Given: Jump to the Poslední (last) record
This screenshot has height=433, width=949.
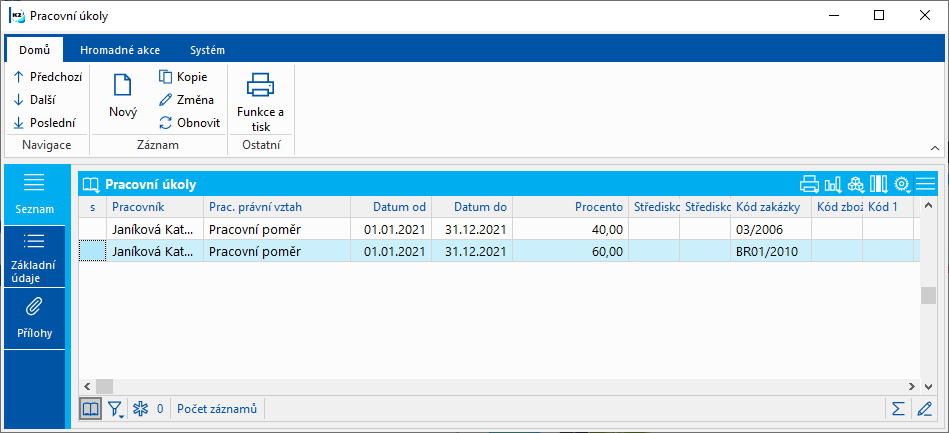Looking at the screenshot, I should coord(45,123).
